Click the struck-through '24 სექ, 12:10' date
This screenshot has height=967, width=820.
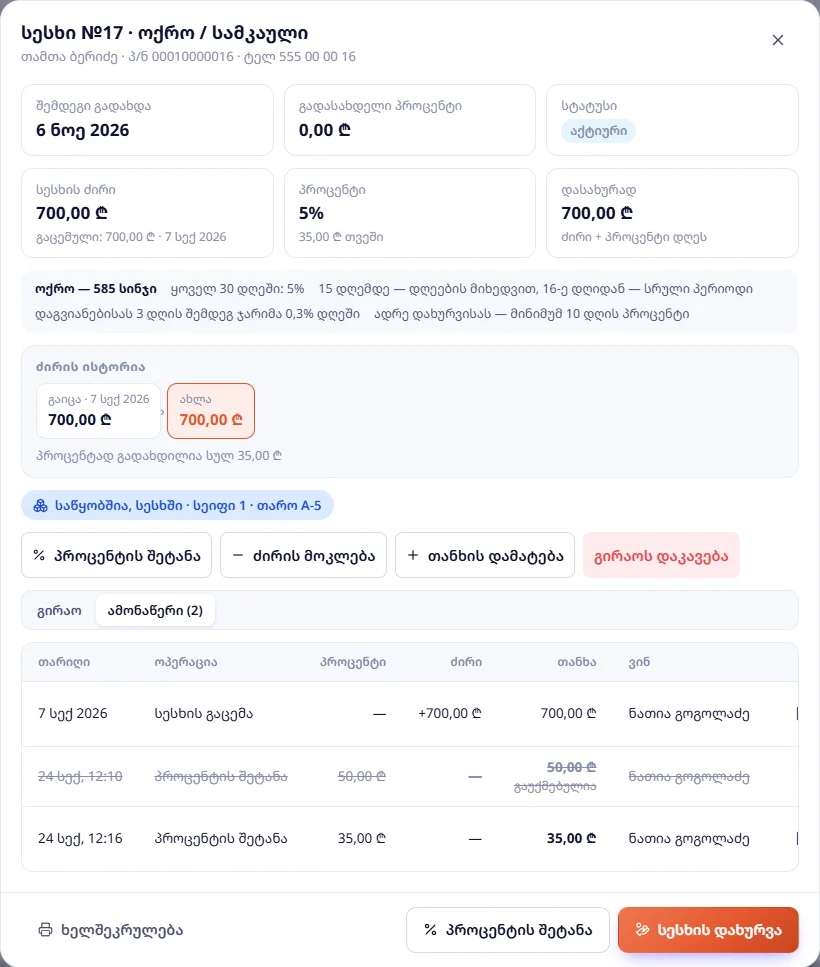(80, 776)
